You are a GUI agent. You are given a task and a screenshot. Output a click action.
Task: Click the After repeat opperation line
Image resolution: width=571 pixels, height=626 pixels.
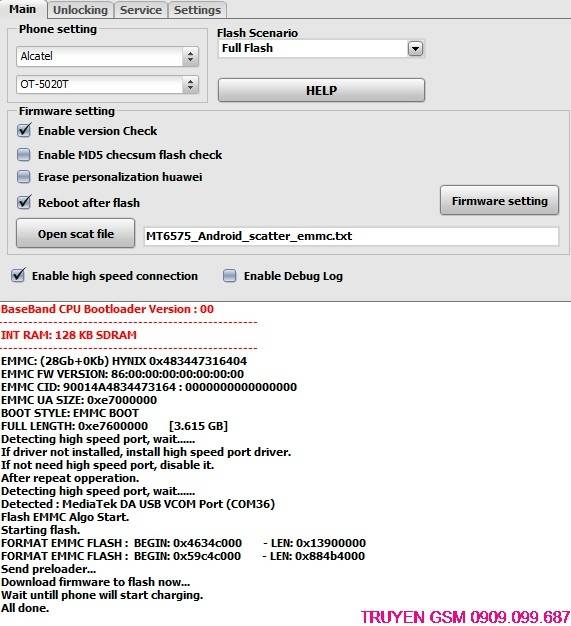(70, 478)
